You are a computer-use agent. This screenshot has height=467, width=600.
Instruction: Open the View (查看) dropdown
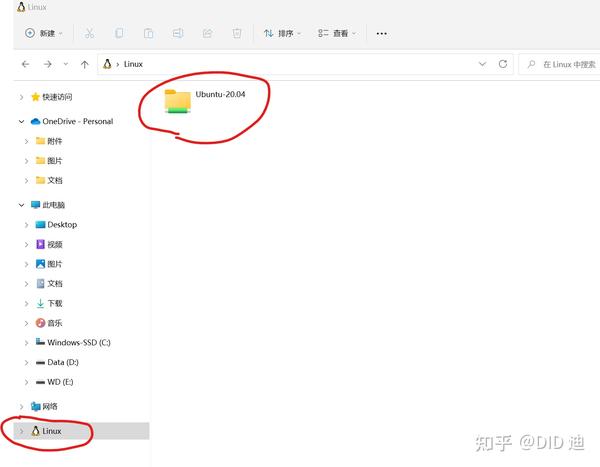tap(337, 33)
